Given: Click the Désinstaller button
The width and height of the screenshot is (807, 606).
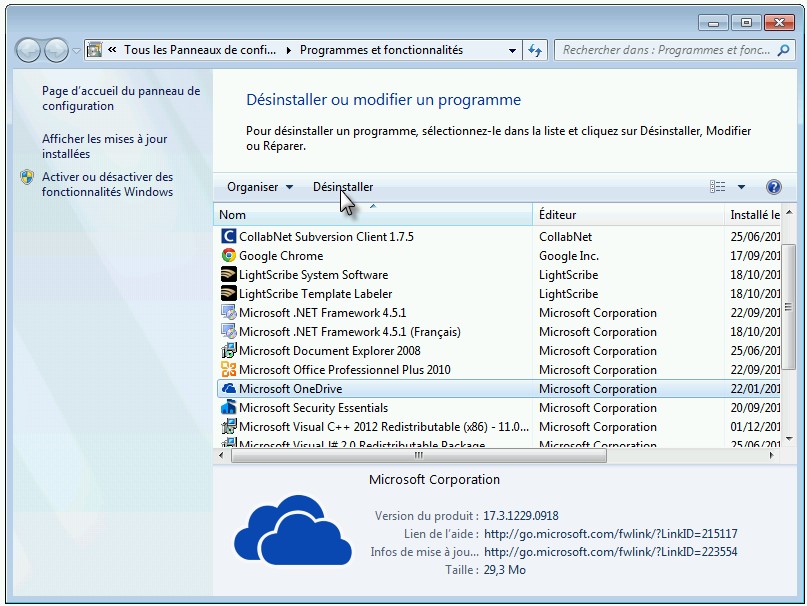Looking at the screenshot, I should [x=343, y=187].
